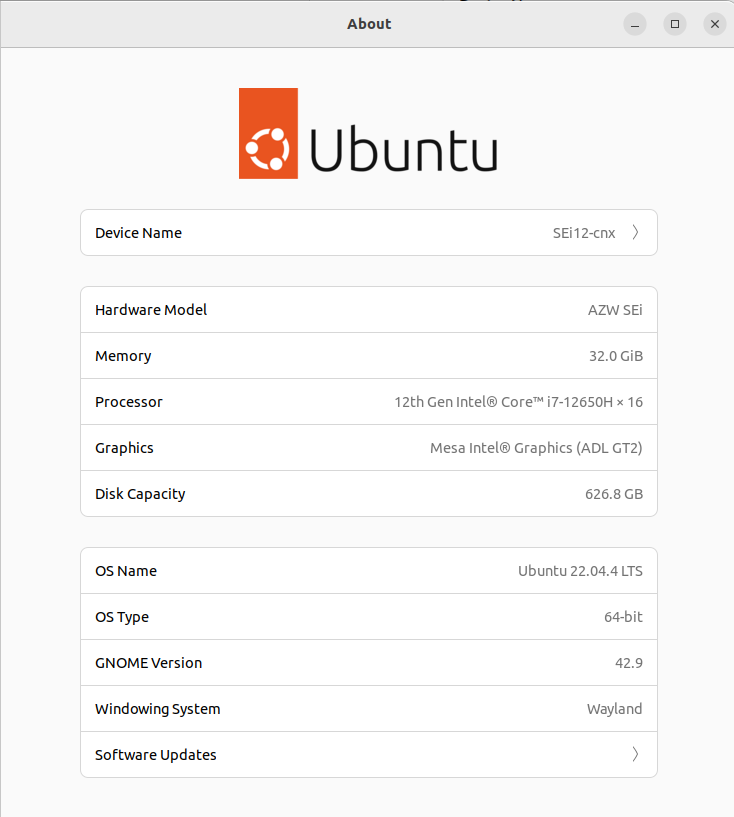
Task: Click the large Ubuntu wordmark text
Action: pyautogui.click(x=404, y=150)
